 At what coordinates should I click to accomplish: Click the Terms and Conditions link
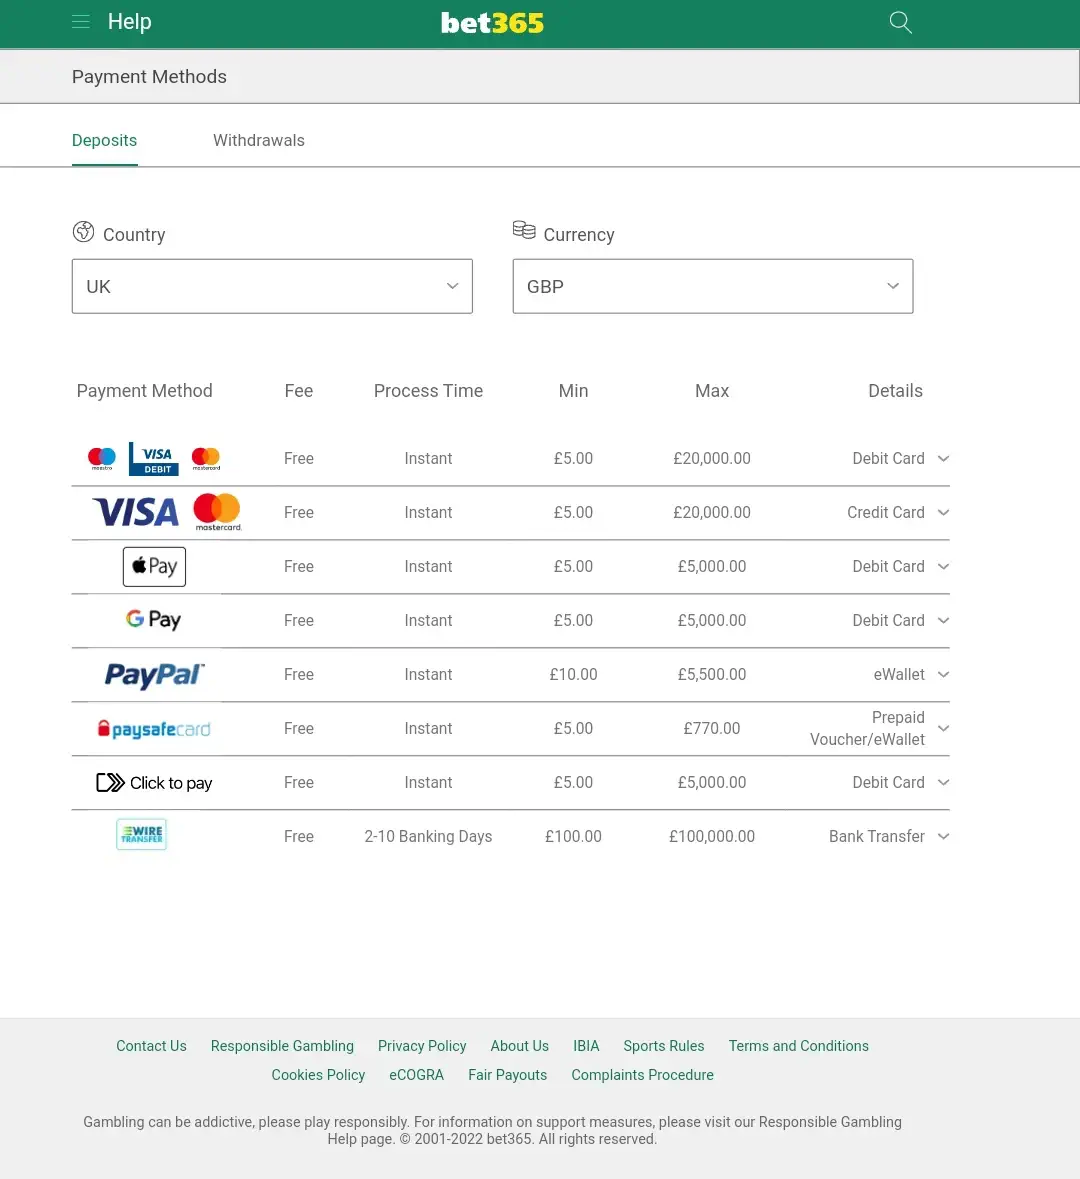click(798, 1046)
